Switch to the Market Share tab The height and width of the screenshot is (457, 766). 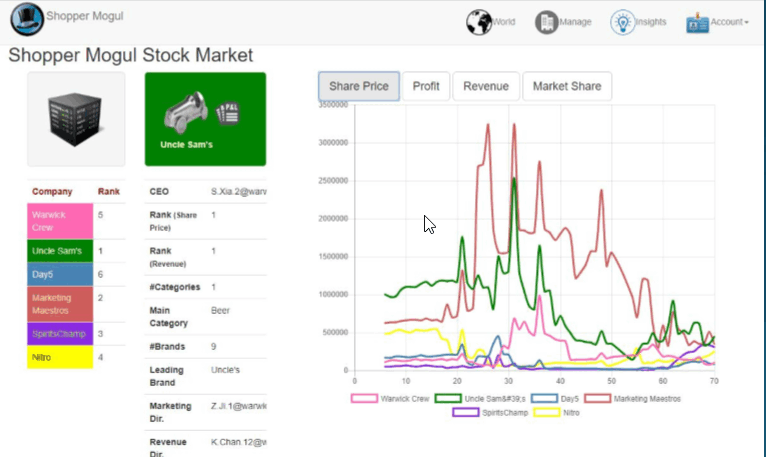point(567,87)
